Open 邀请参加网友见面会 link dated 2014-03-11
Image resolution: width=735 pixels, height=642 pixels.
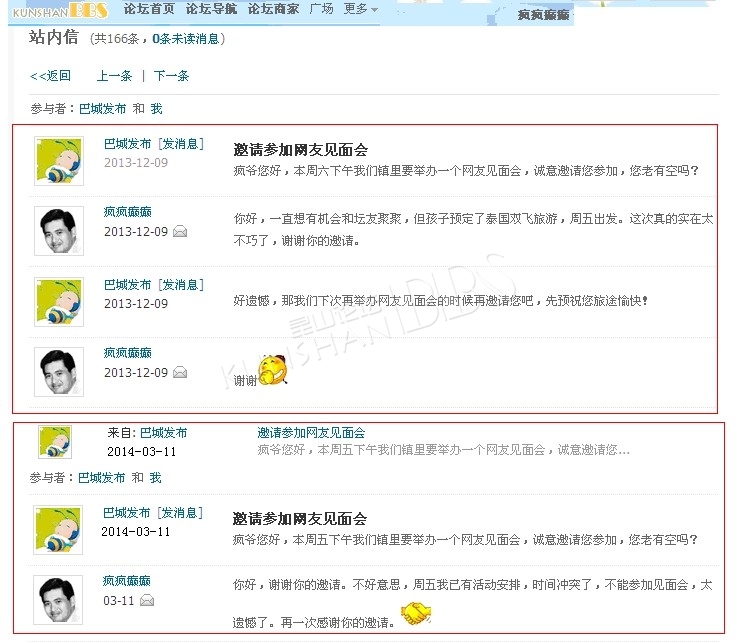point(311,433)
